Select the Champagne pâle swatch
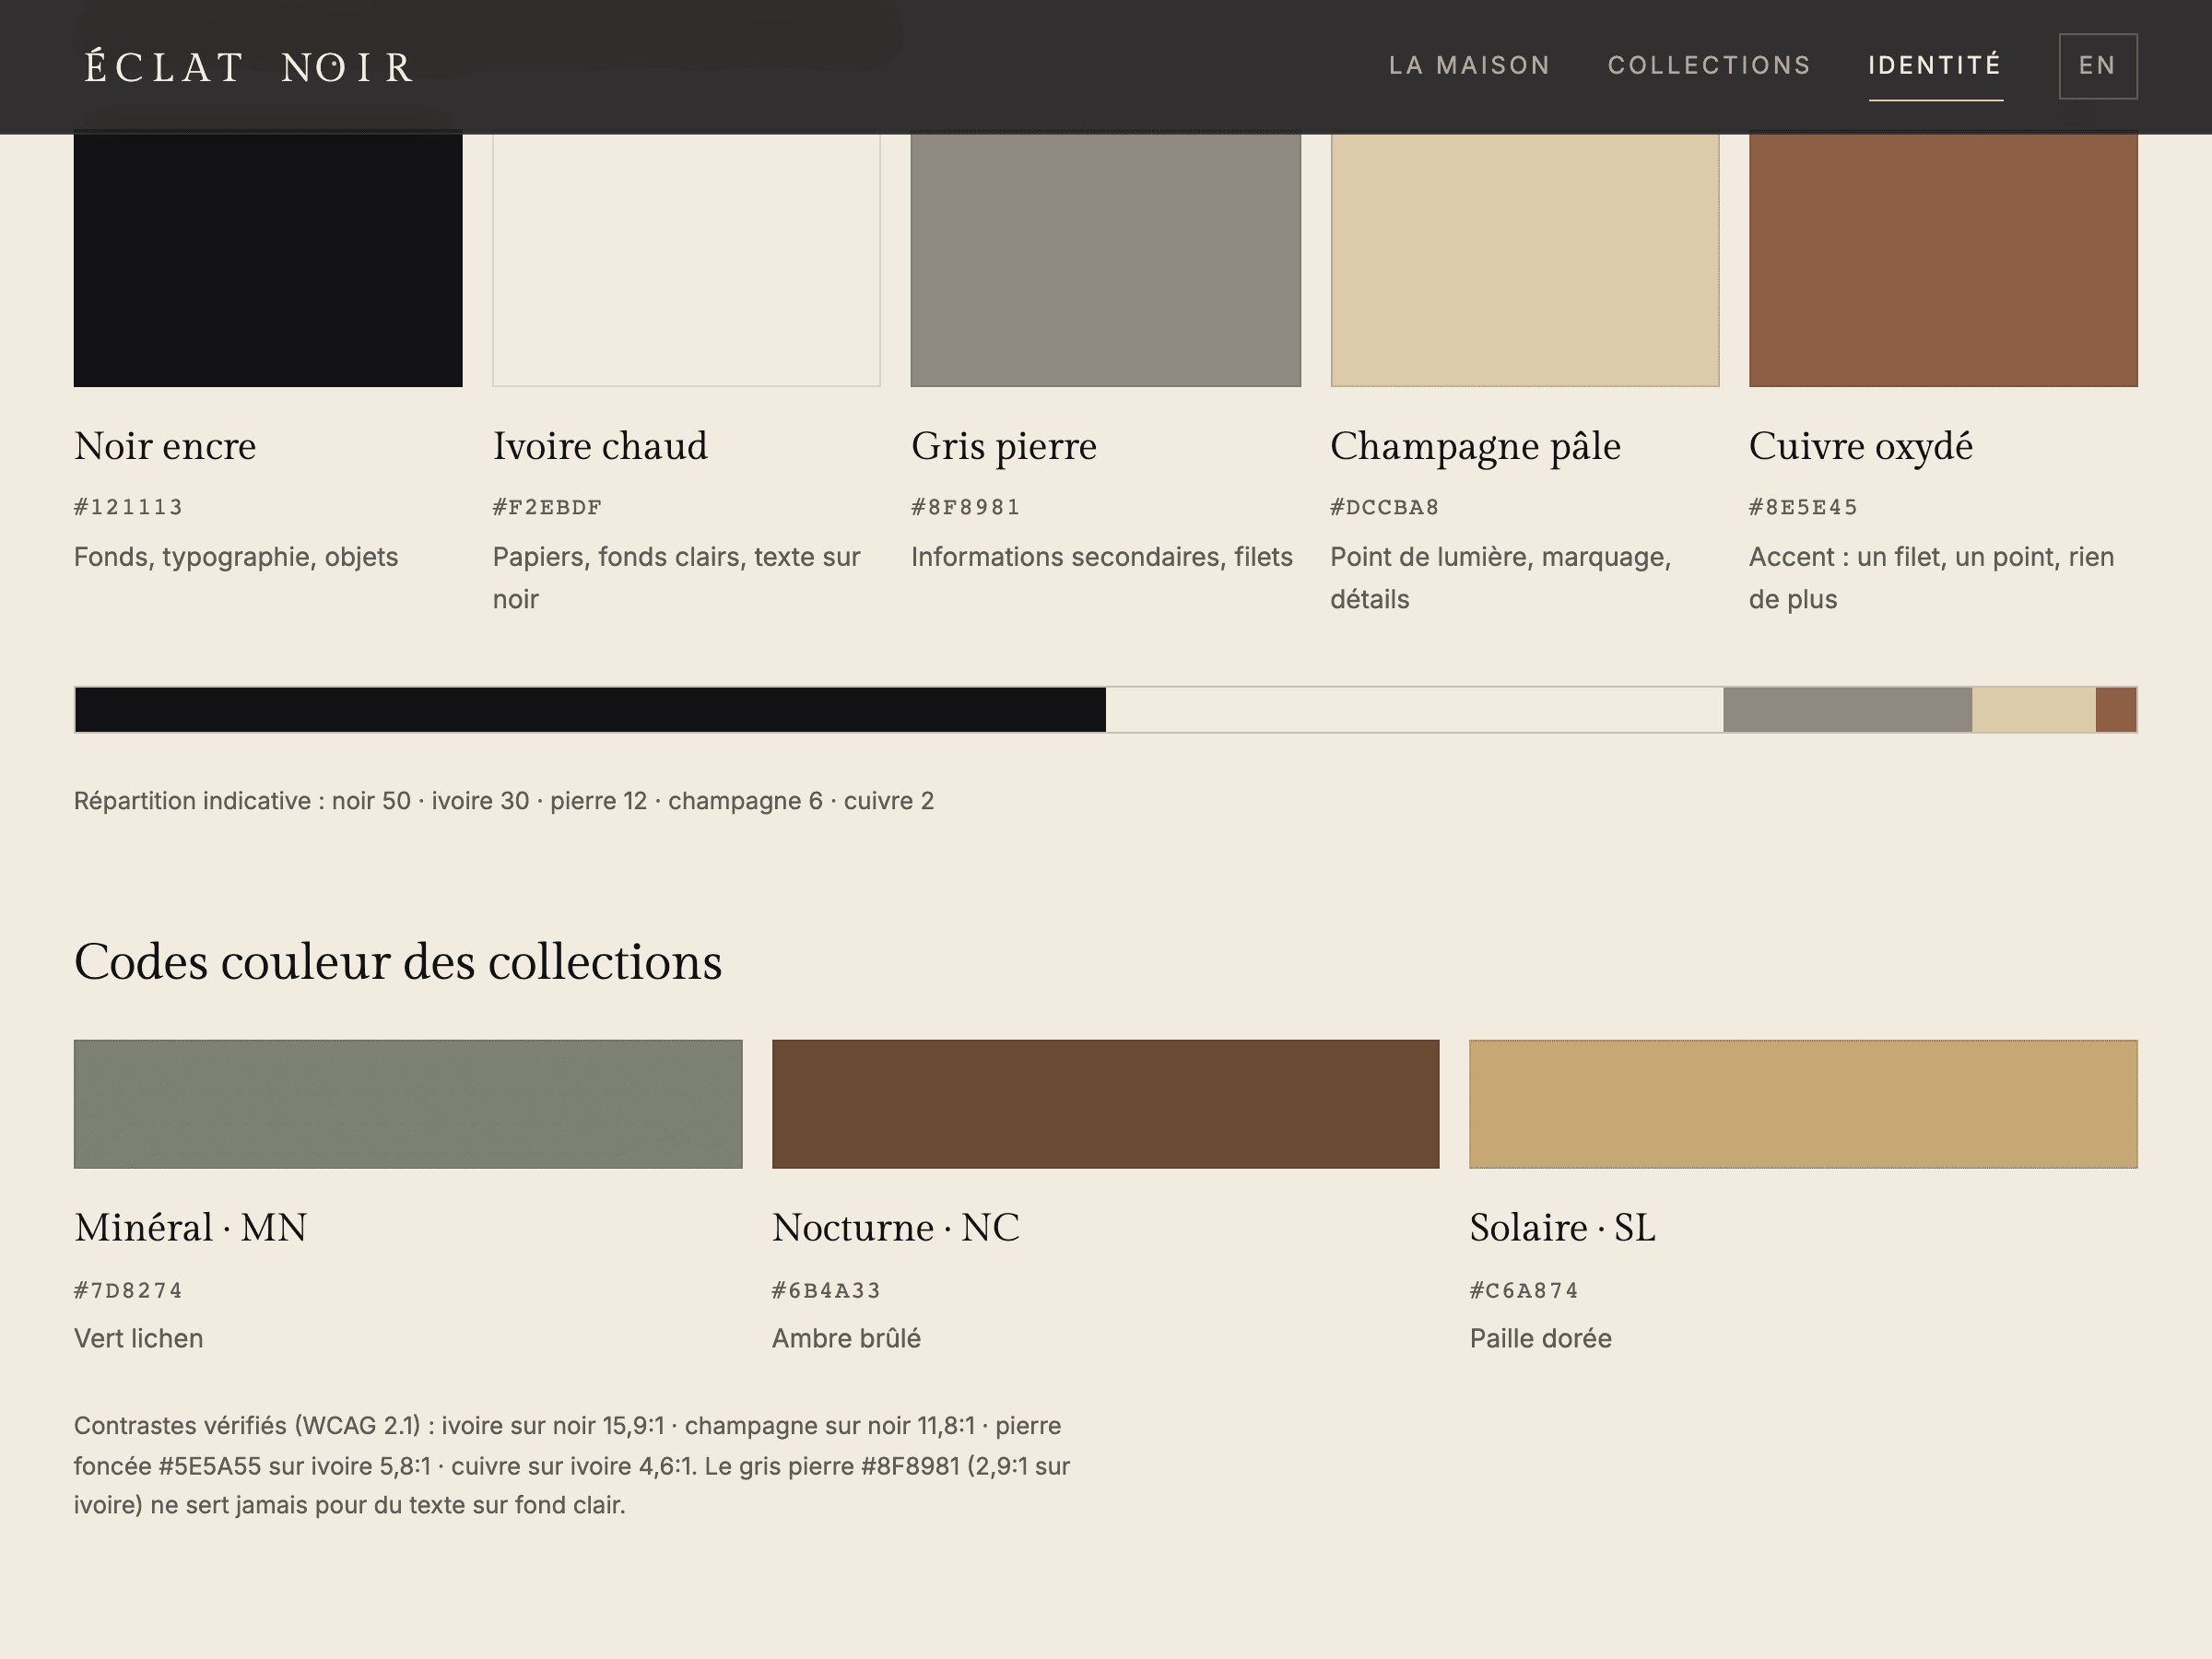The width and height of the screenshot is (2212, 1659). 1524,260
